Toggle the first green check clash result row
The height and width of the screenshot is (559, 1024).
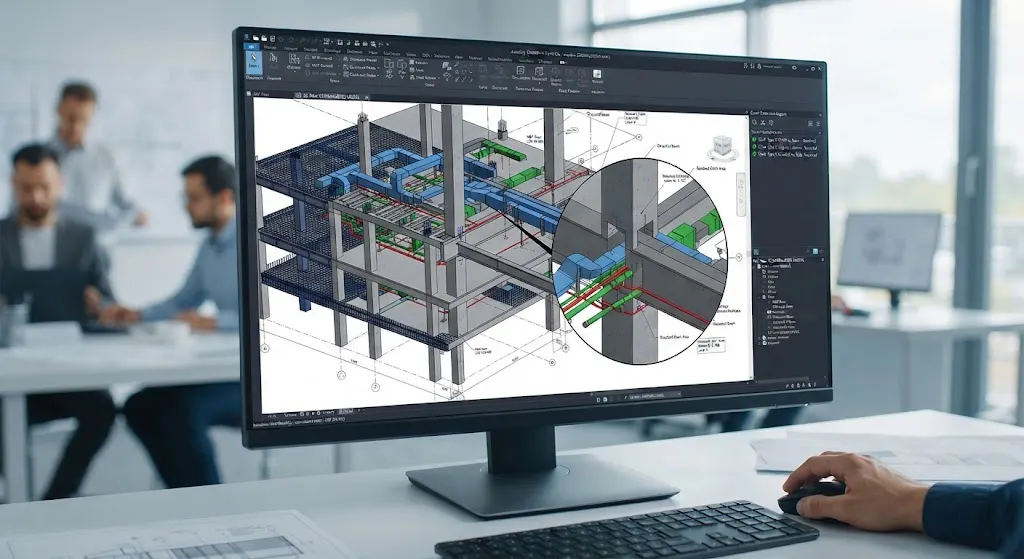pyautogui.click(x=785, y=140)
